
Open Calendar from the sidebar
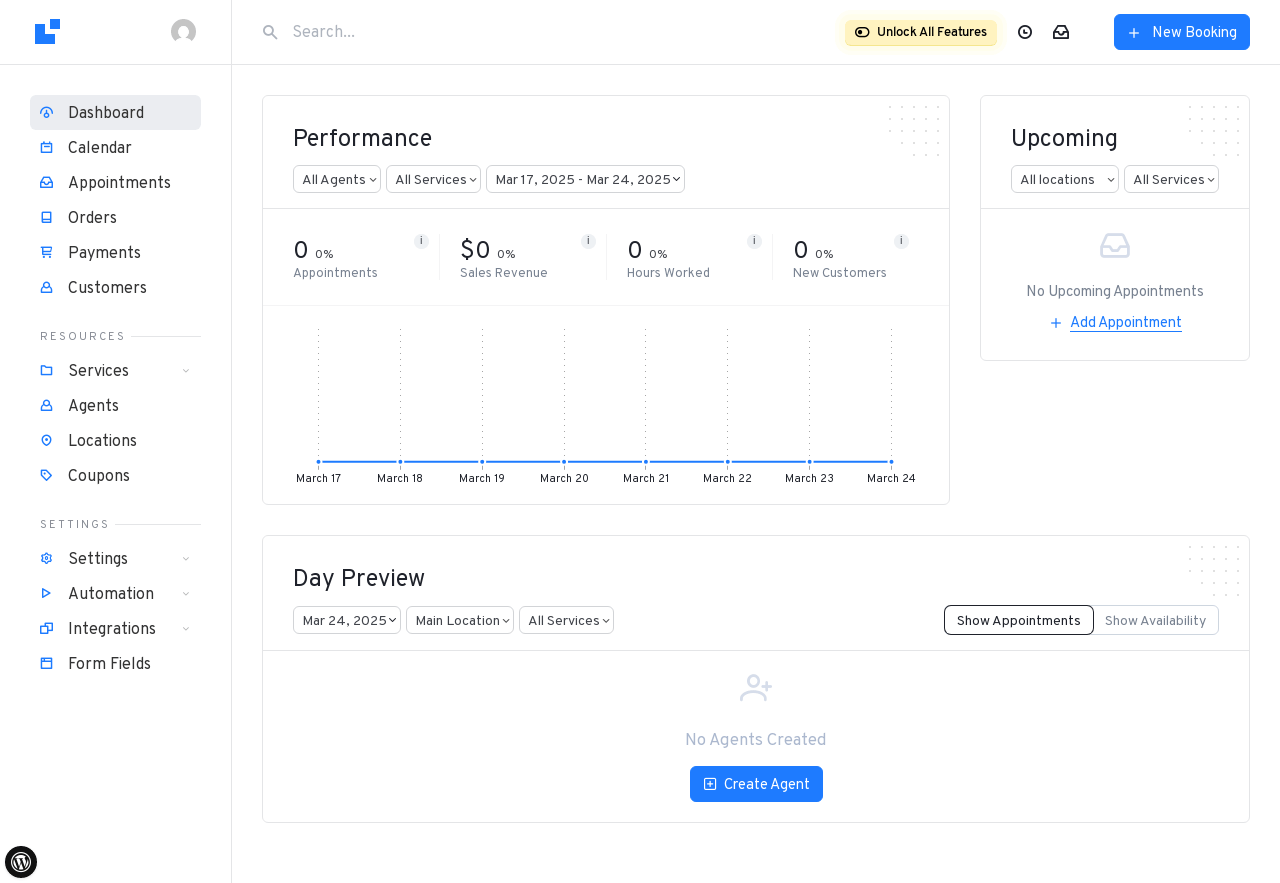(99, 148)
